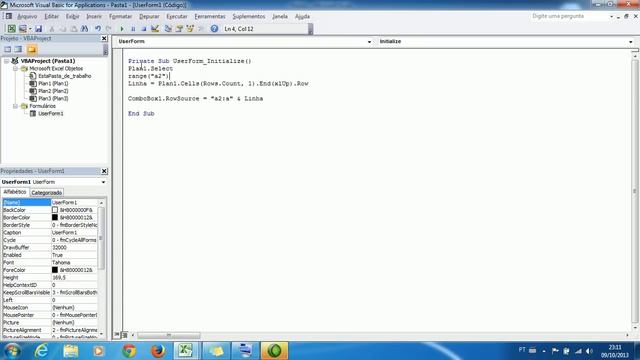The width and height of the screenshot is (640, 360).
Task: Undo the last edit
Action: (x=98, y=29)
